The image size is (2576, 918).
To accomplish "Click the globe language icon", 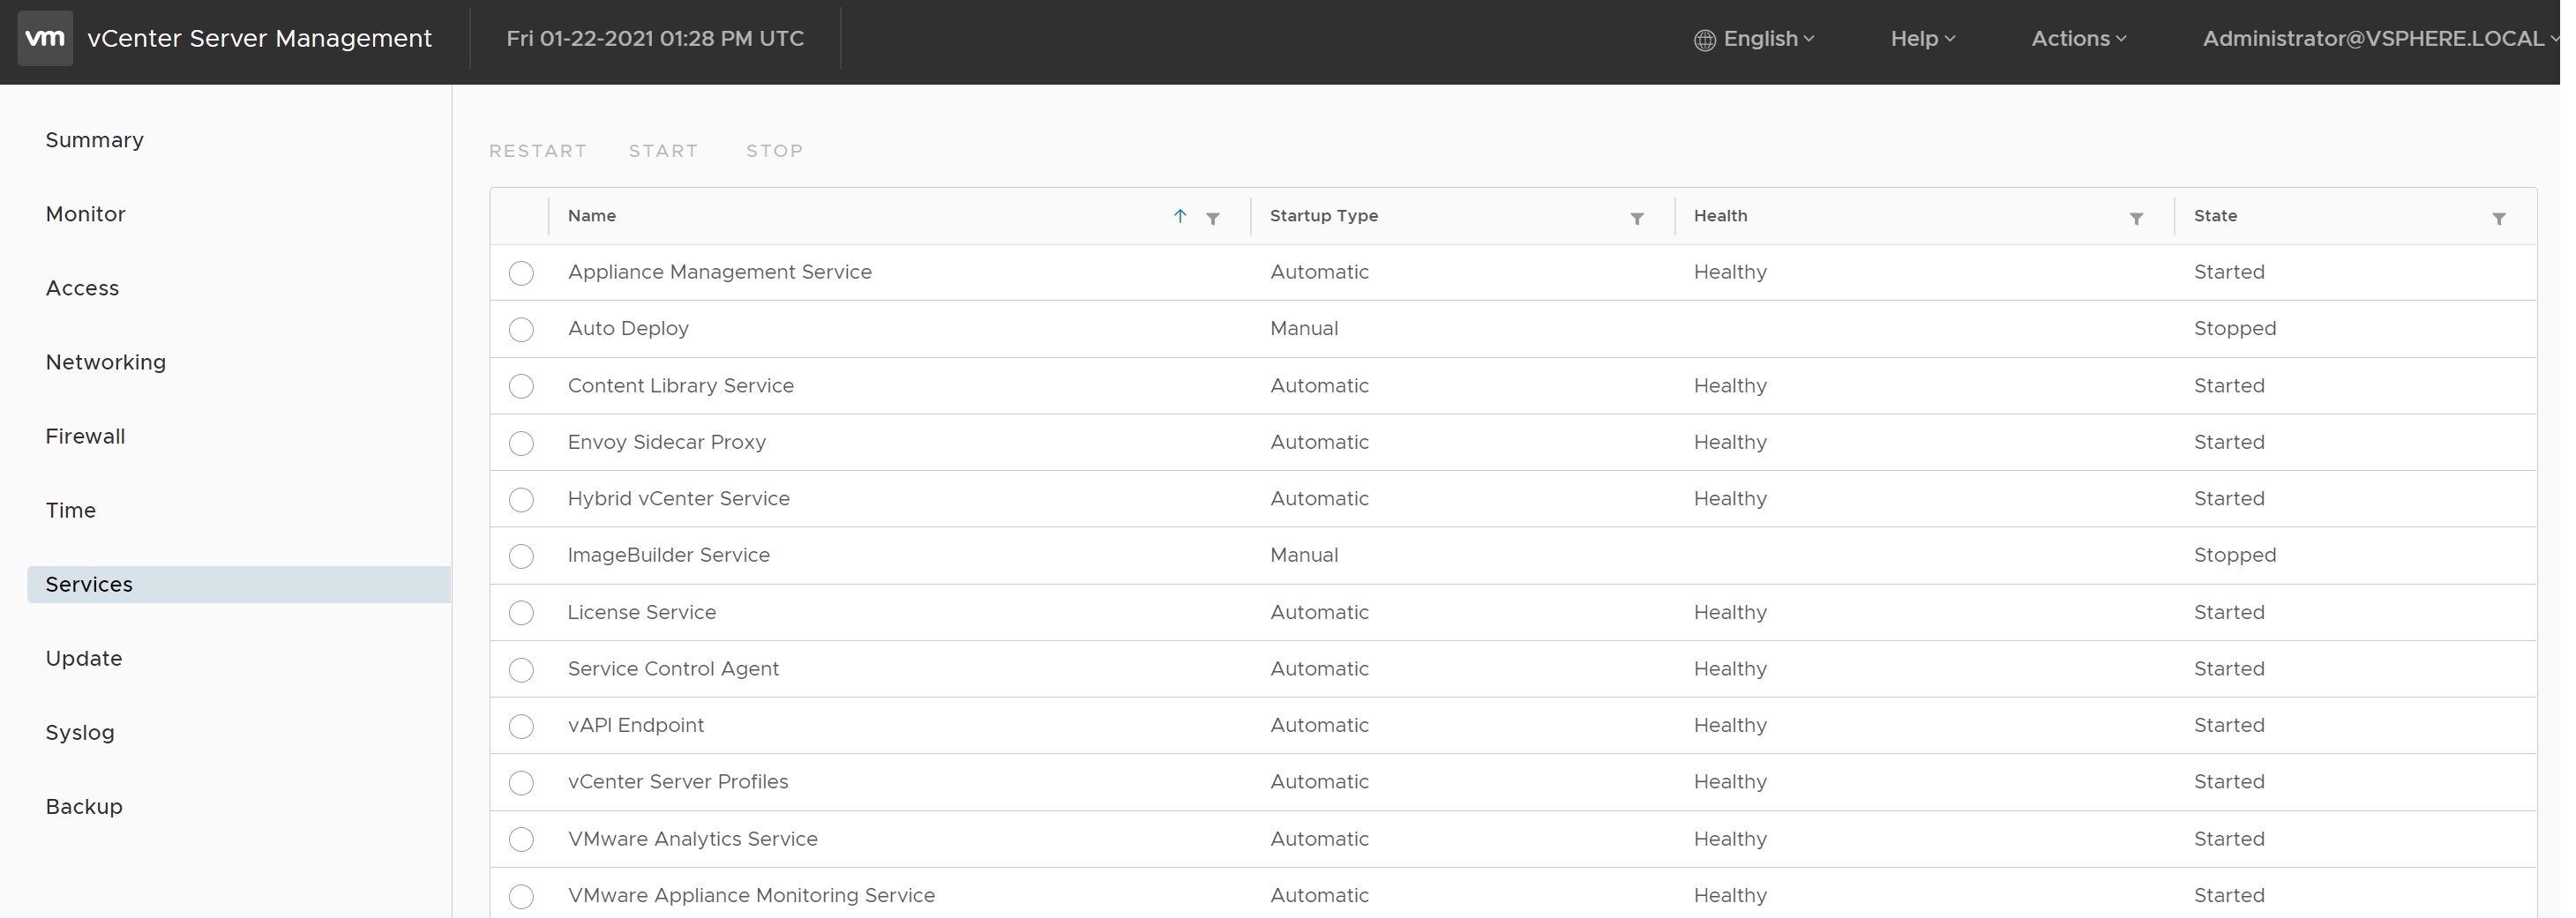I will tap(1704, 40).
